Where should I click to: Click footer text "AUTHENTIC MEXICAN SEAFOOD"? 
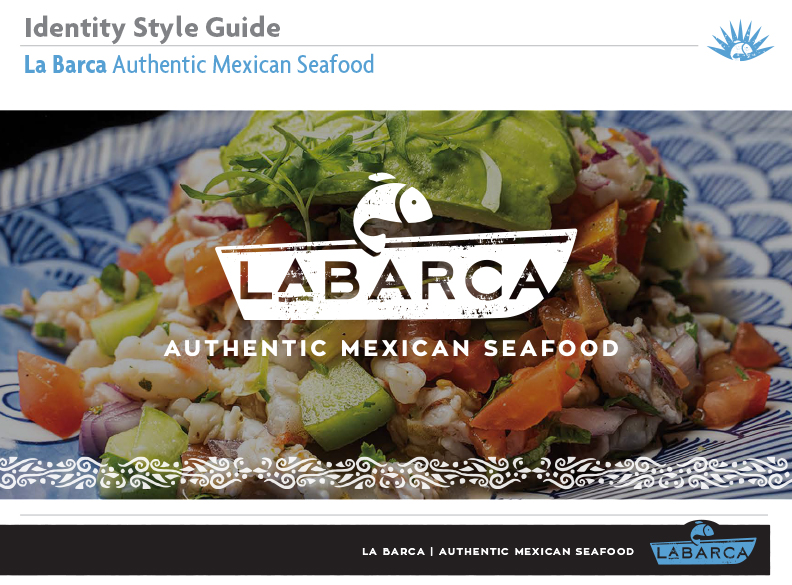536,552
